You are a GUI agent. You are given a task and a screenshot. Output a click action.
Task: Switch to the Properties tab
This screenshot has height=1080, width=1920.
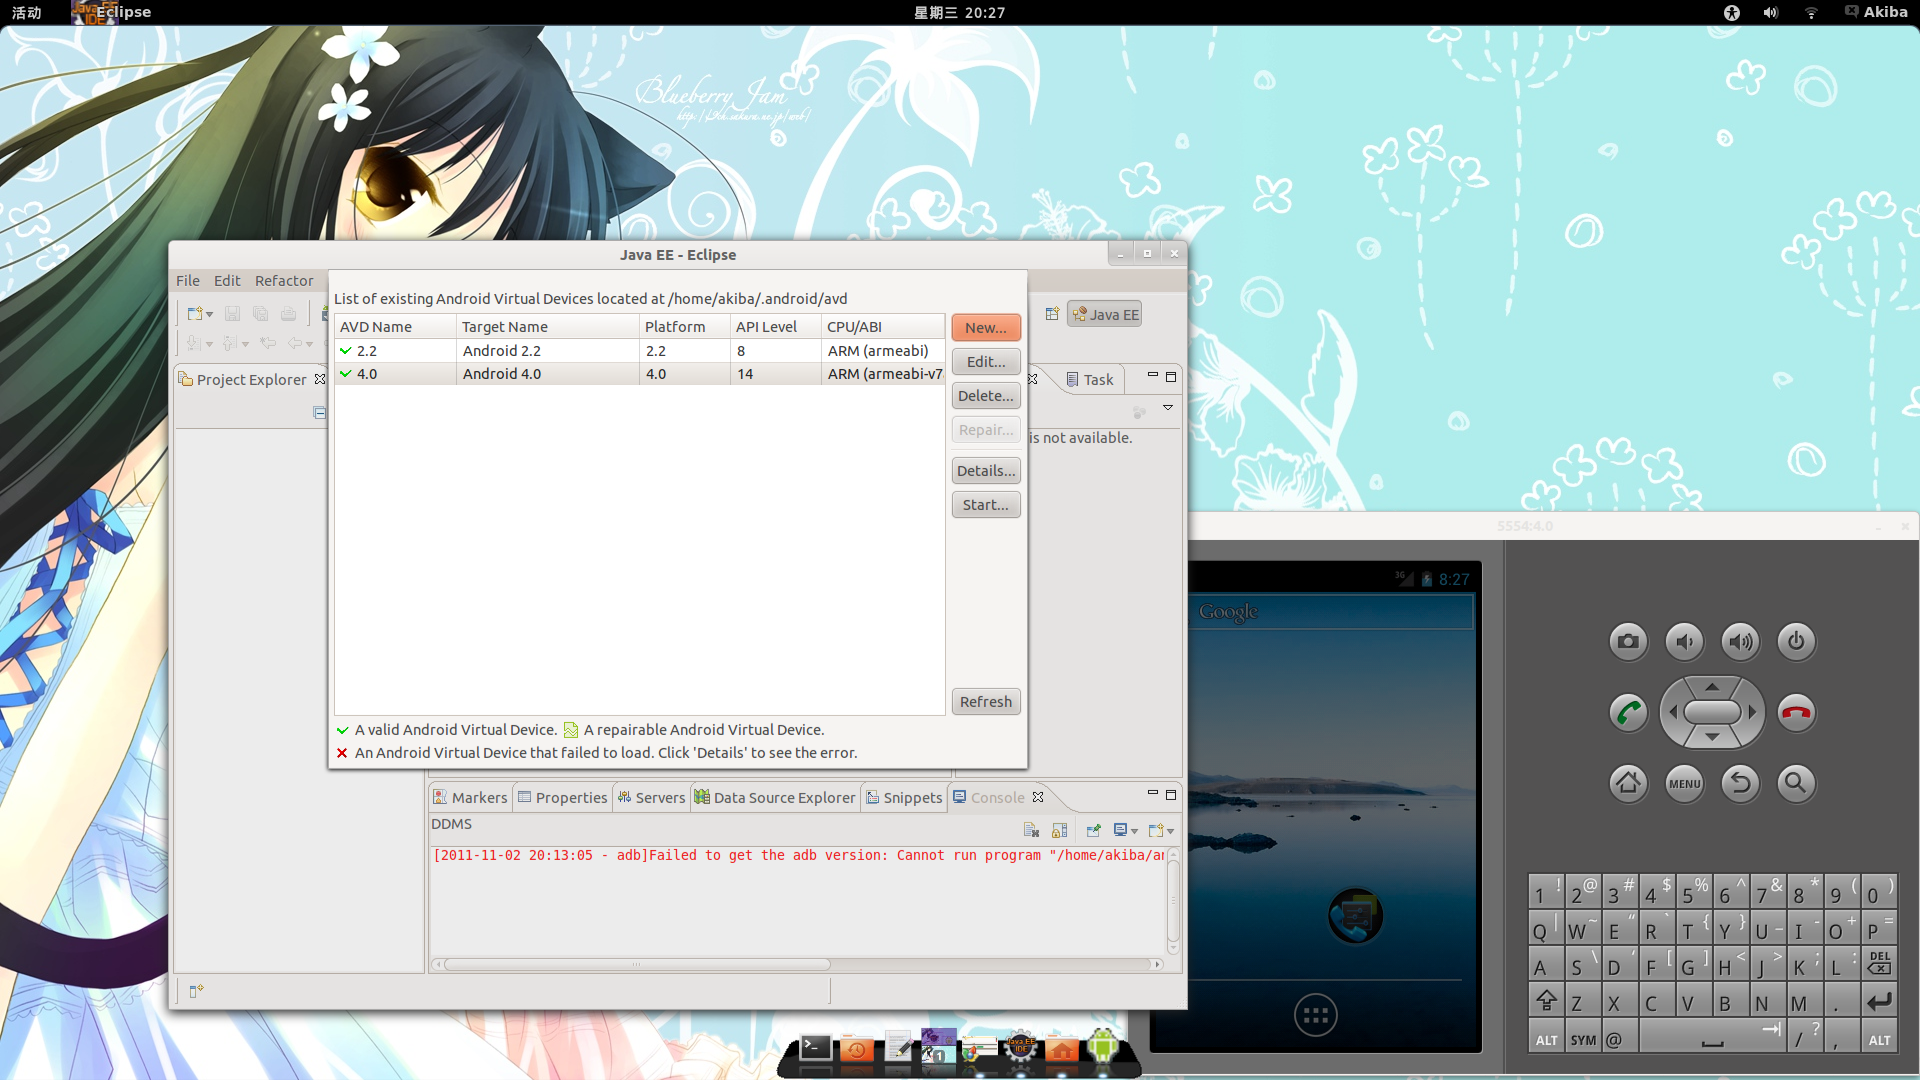click(562, 797)
